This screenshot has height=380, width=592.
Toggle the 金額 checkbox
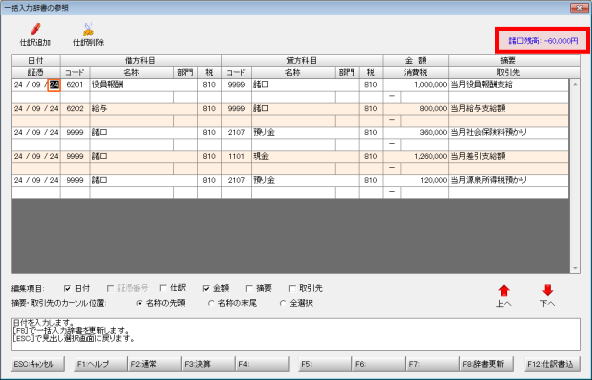pyautogui.click(x=206, y=289)
